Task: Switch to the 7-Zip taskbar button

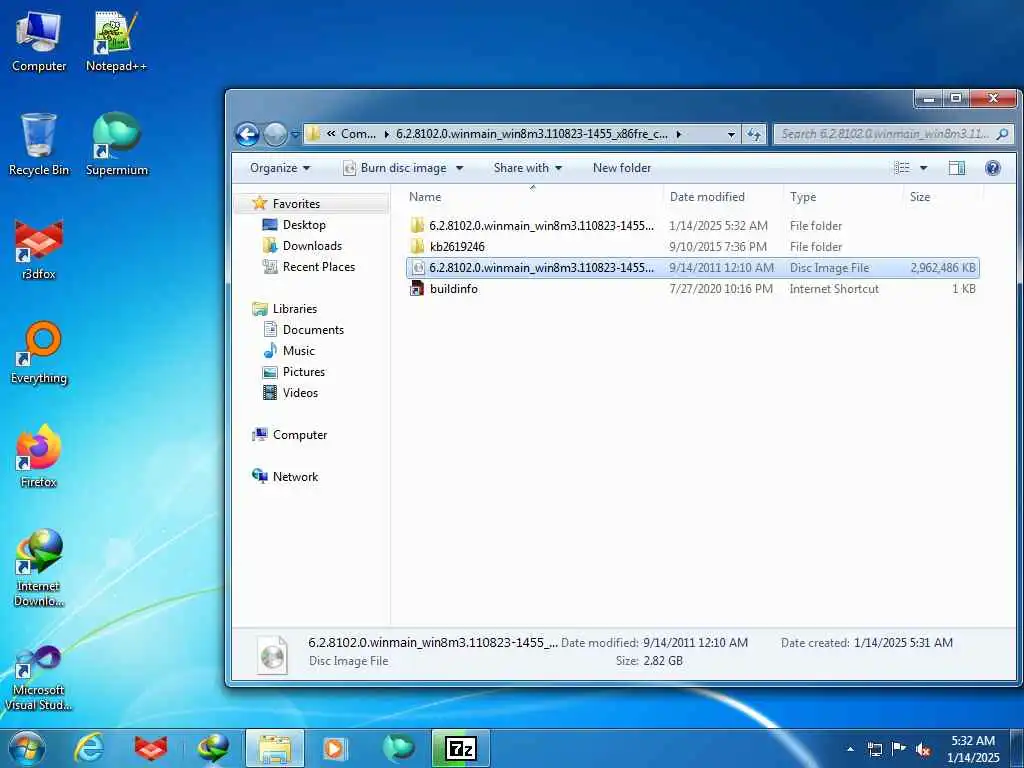Action: point(460,748)
